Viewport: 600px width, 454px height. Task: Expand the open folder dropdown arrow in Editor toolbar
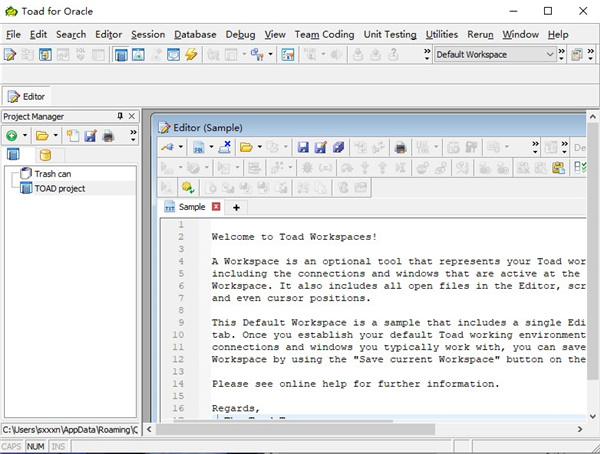pyautogui.click(x=259, y=147)
